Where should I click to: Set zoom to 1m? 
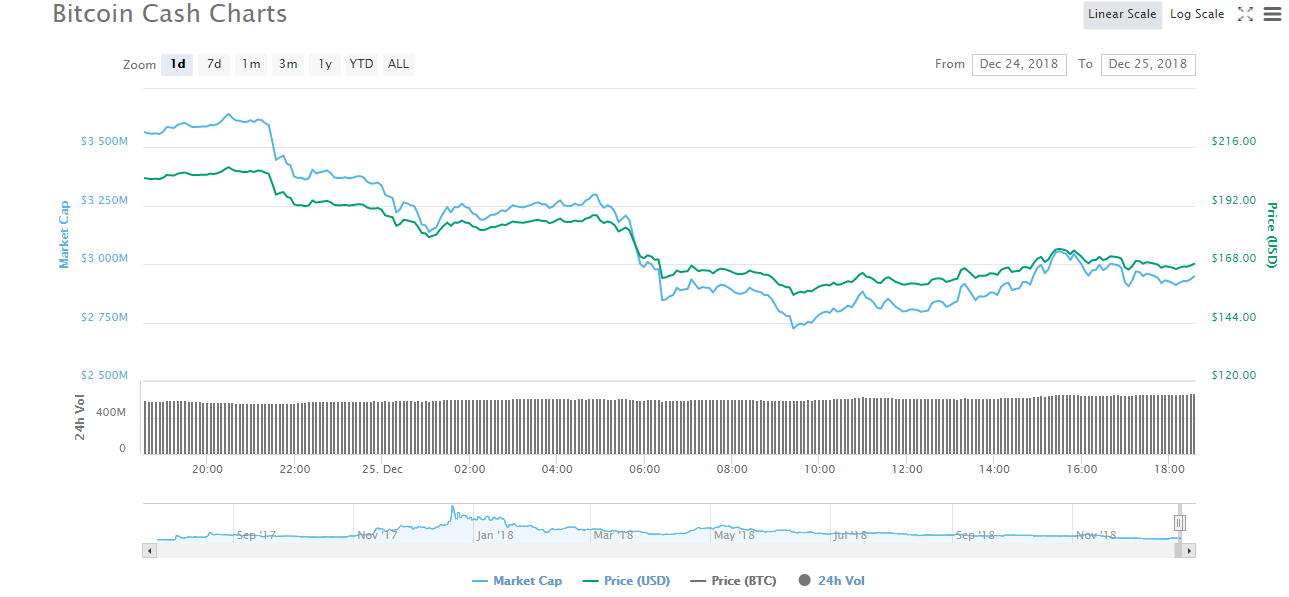click(250, 64)
